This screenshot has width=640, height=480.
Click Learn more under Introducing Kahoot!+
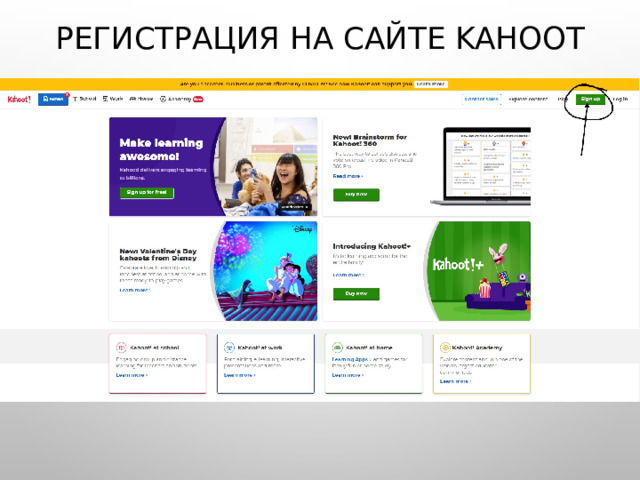[x=348, y=275]
